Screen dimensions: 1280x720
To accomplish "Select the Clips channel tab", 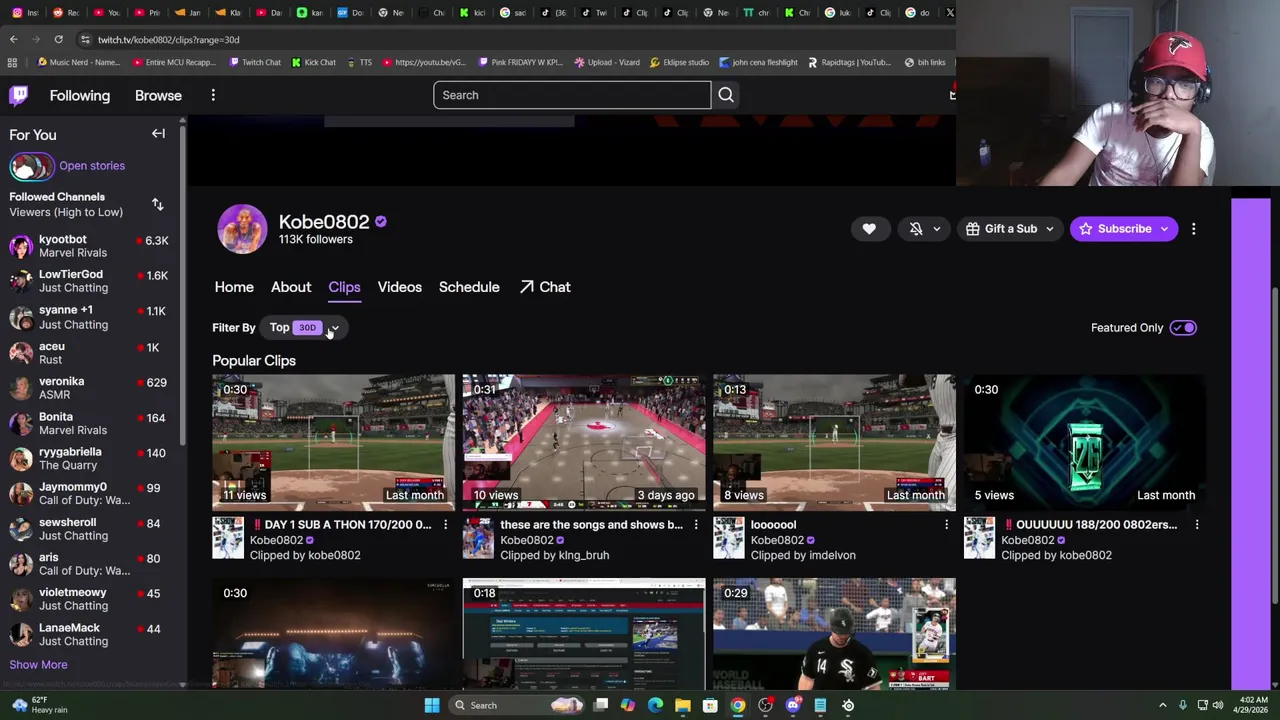I will [344, 287].
